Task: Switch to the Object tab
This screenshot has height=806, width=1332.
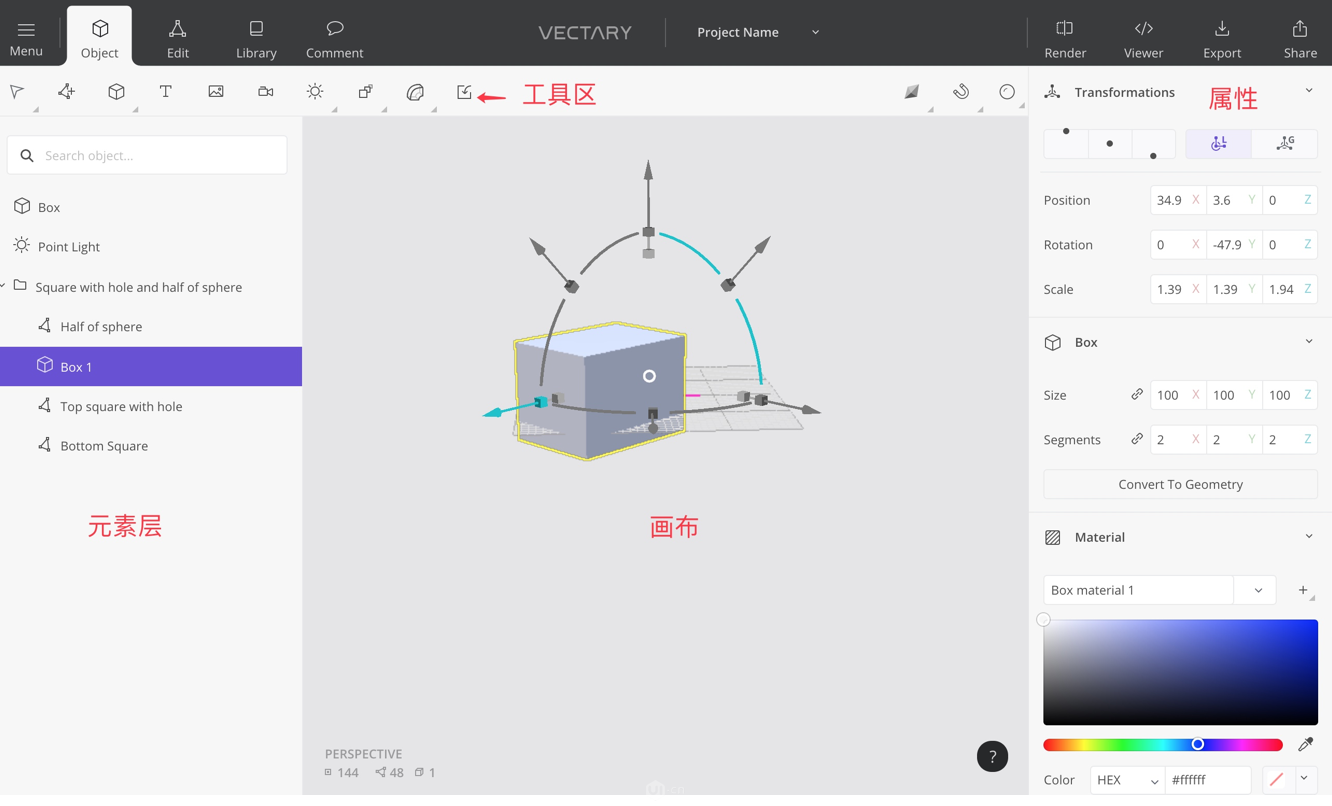Action: click(x=99, y=38)
